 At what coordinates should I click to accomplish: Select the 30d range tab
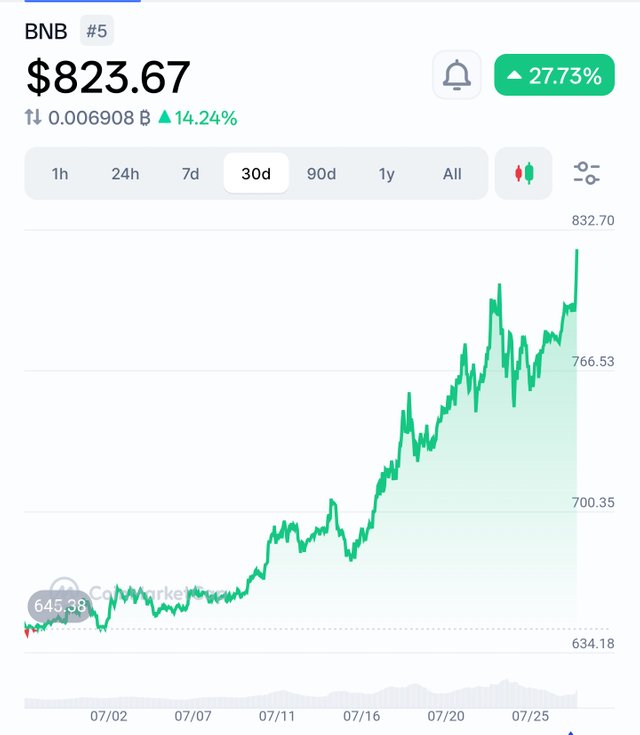256,174
